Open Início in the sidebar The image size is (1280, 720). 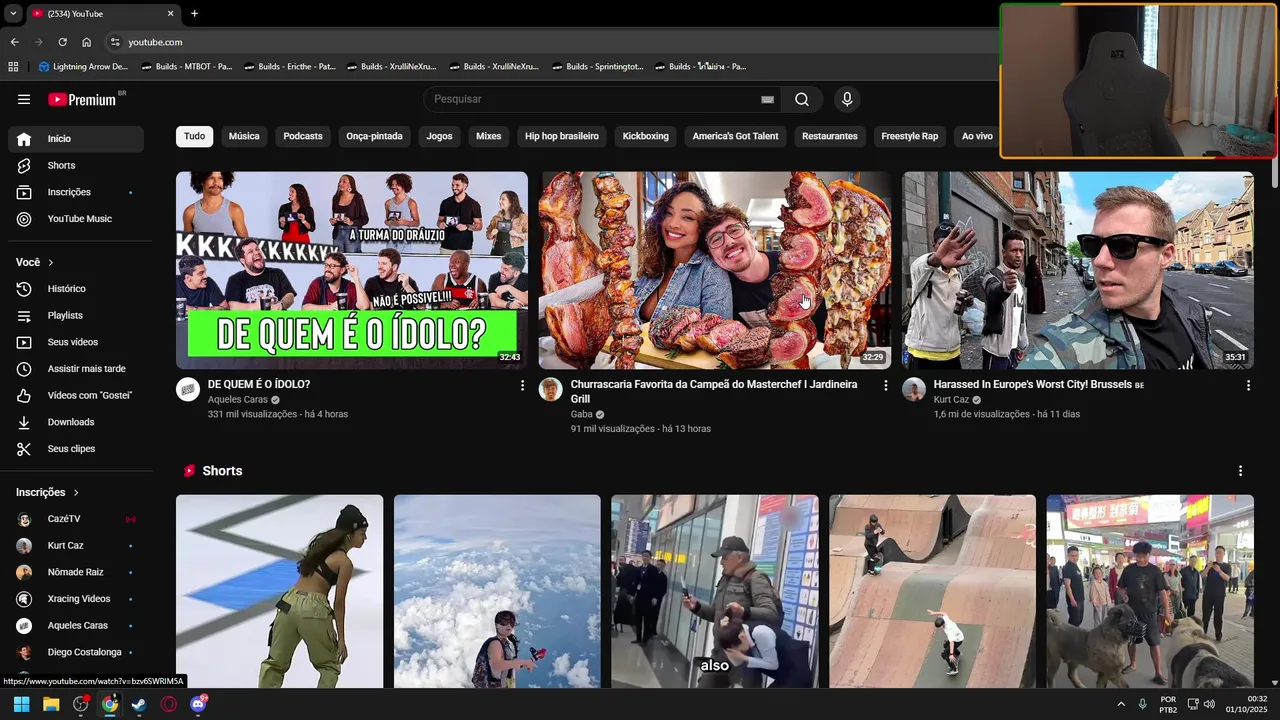[76, 139]
